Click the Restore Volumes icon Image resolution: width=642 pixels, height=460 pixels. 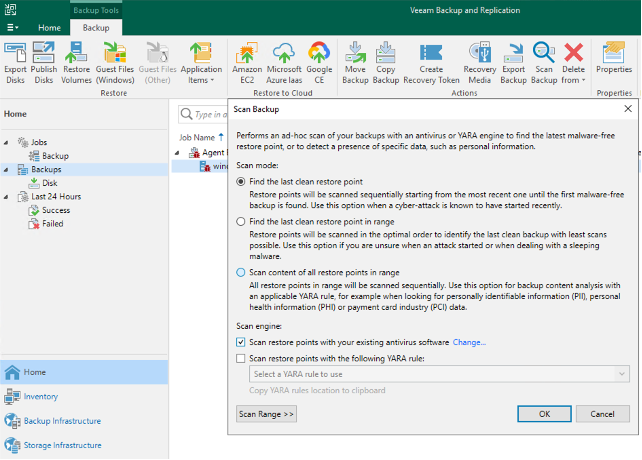pyautogui.click(x=76, y=63)
